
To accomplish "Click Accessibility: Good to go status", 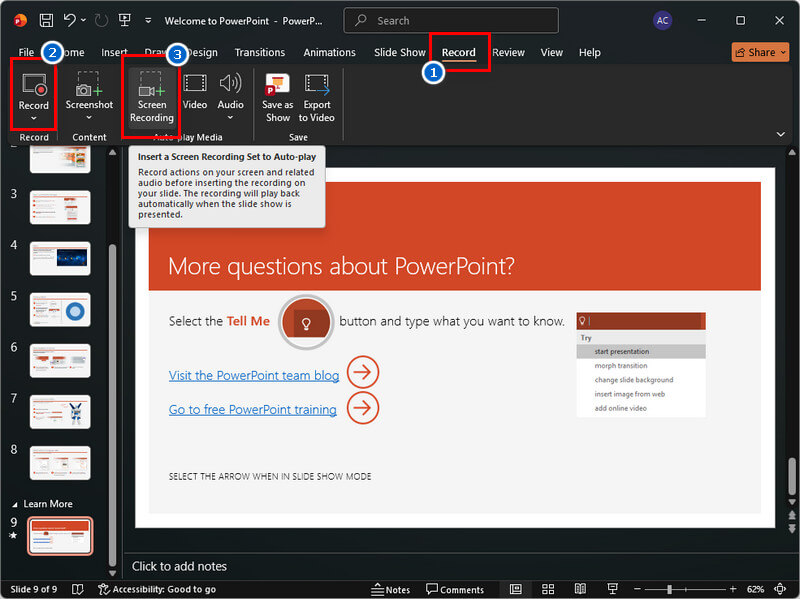I will (x=157, y=589).
